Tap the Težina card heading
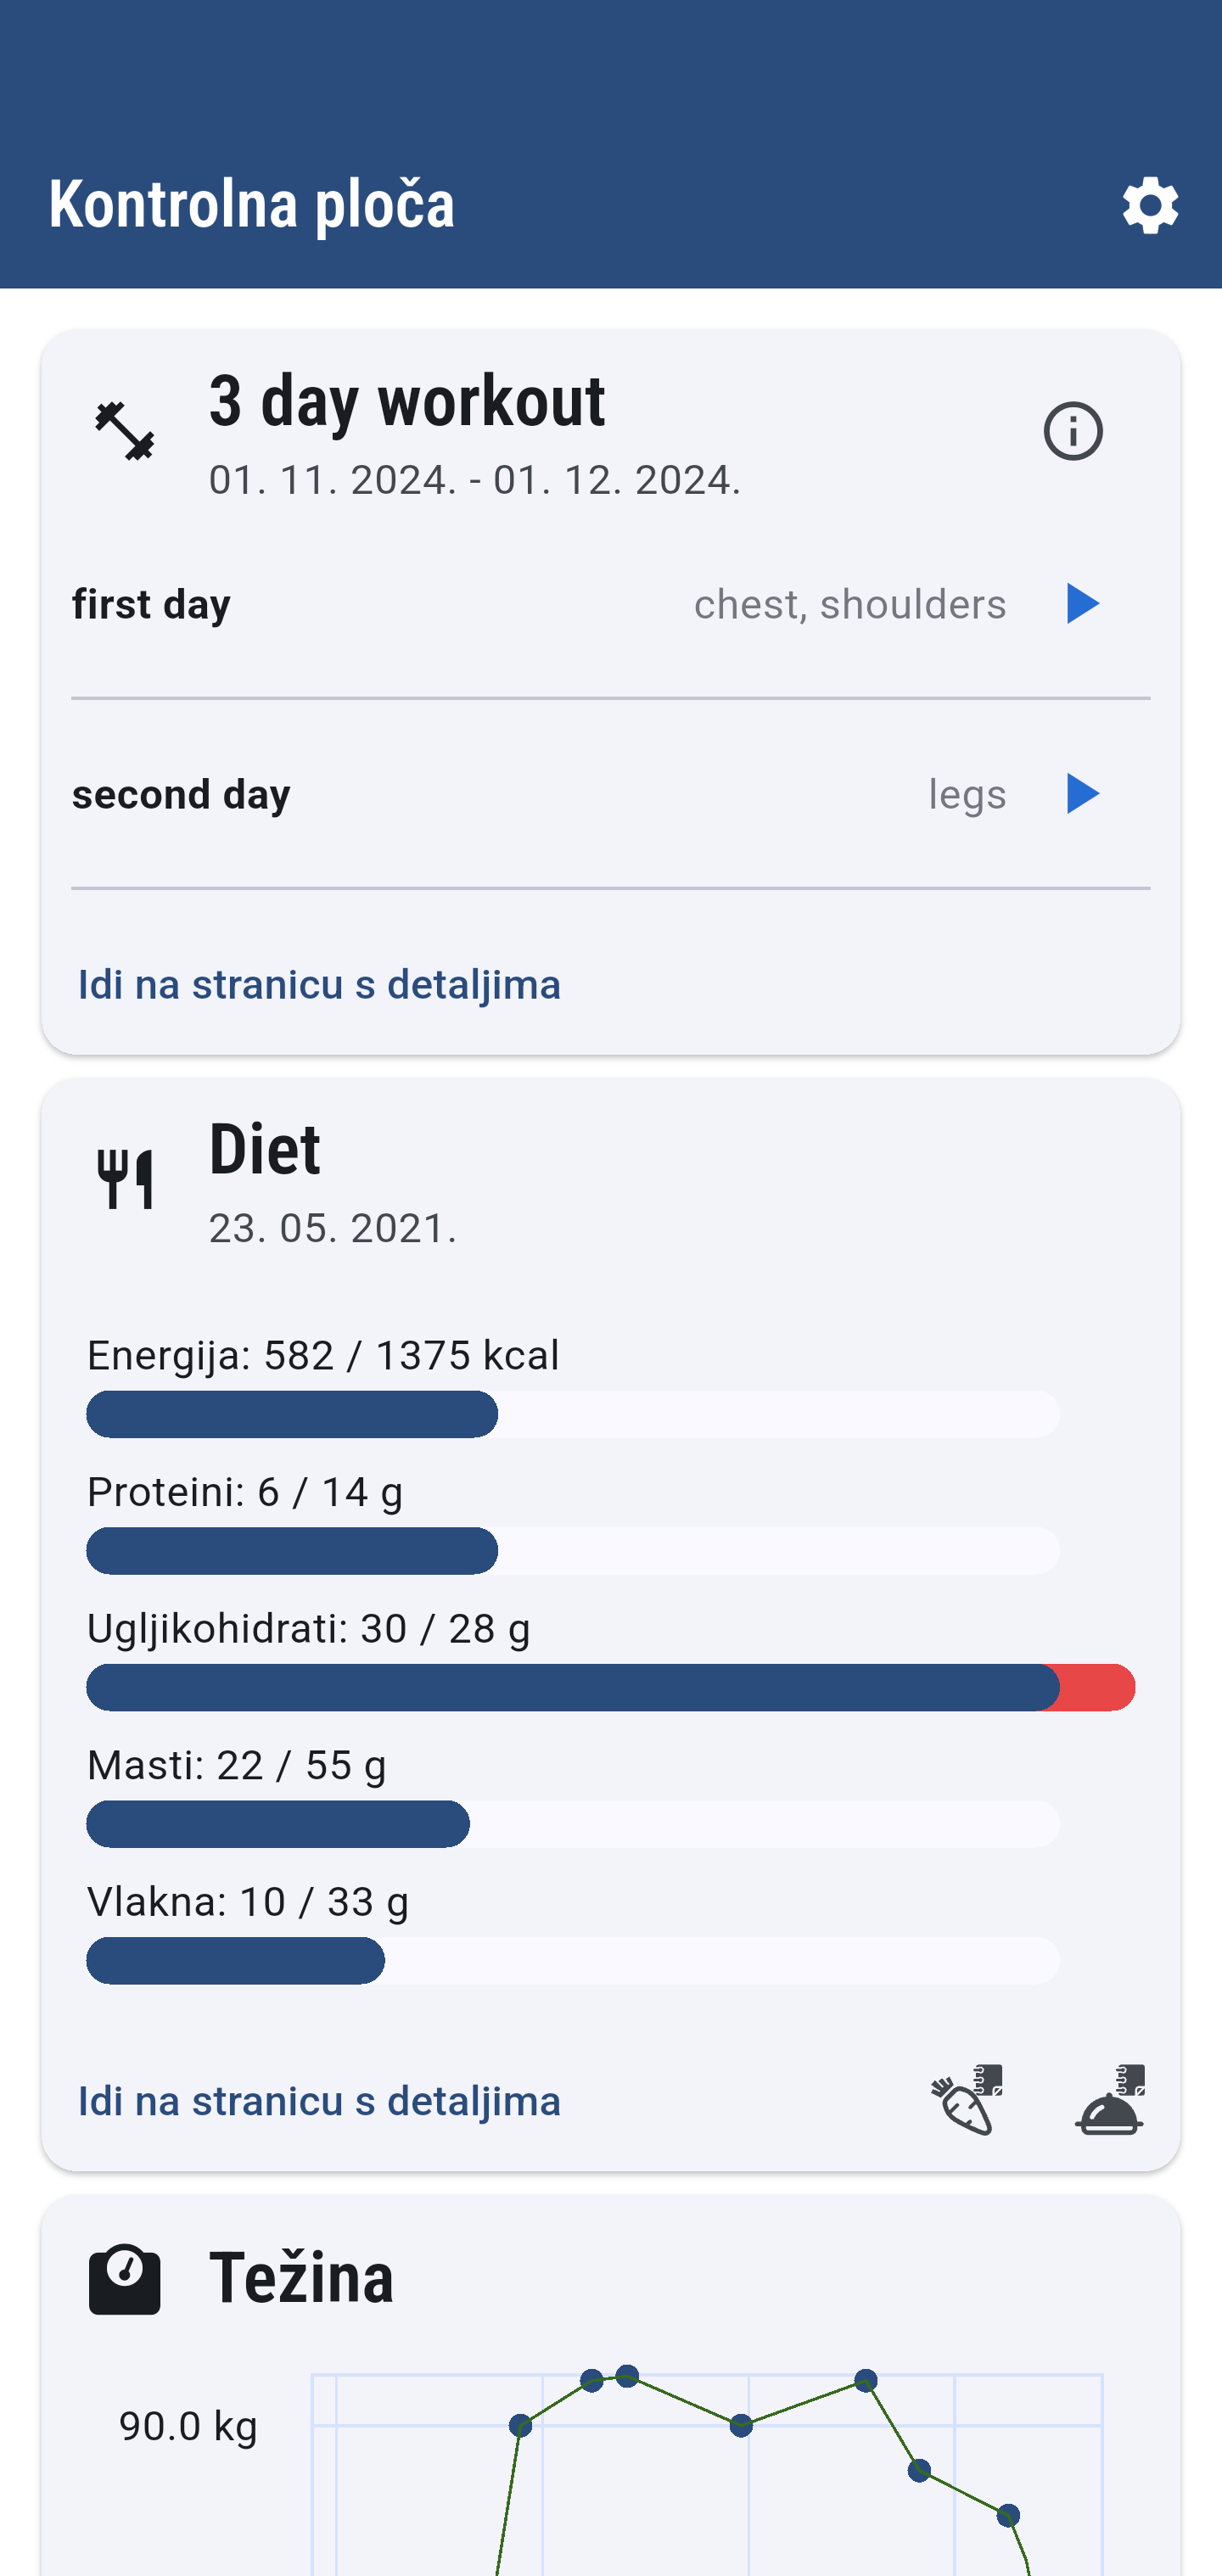The height and width of the screenshot is (2576, 1222). point(301,2277)
